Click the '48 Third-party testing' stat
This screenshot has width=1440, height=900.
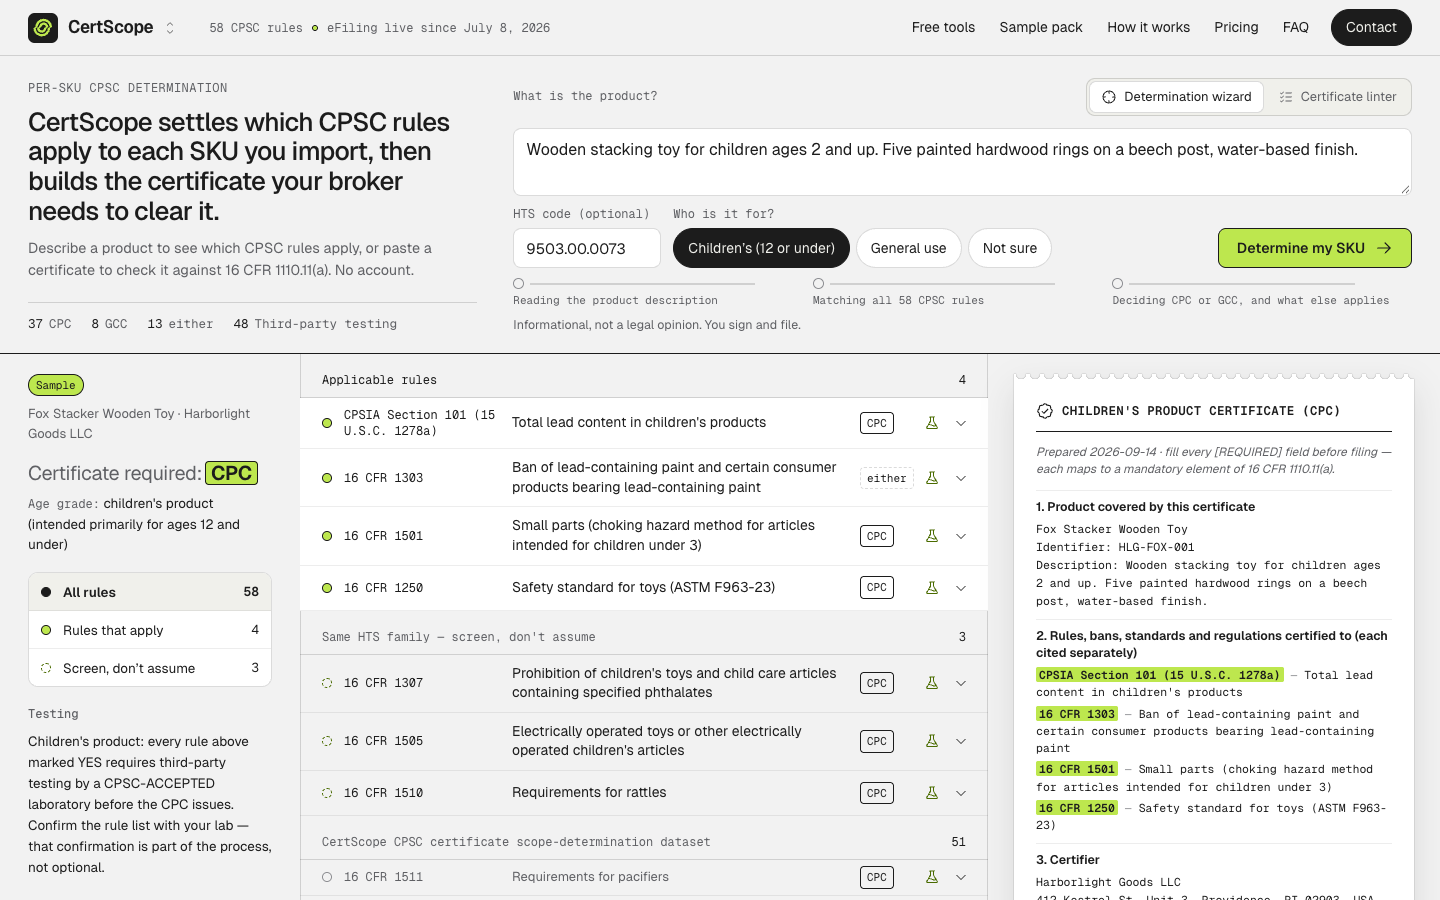pos(315,324)
